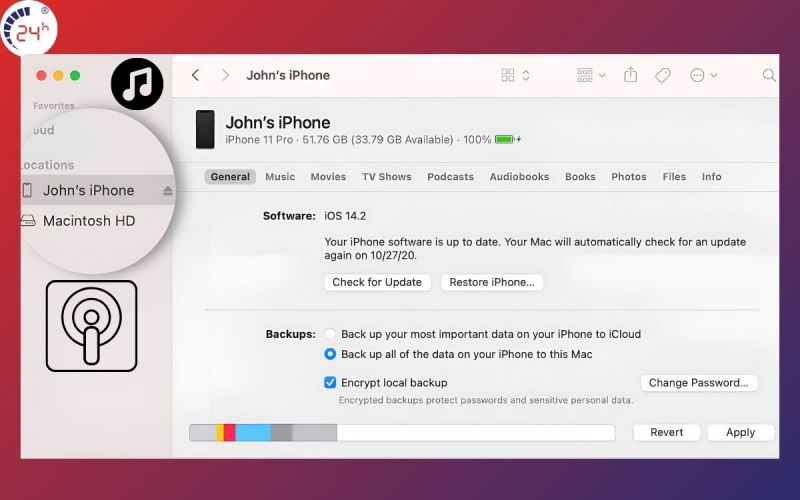Click the Macintosh HD drive icon
800x500 pixels.
[x=28, y=220]
